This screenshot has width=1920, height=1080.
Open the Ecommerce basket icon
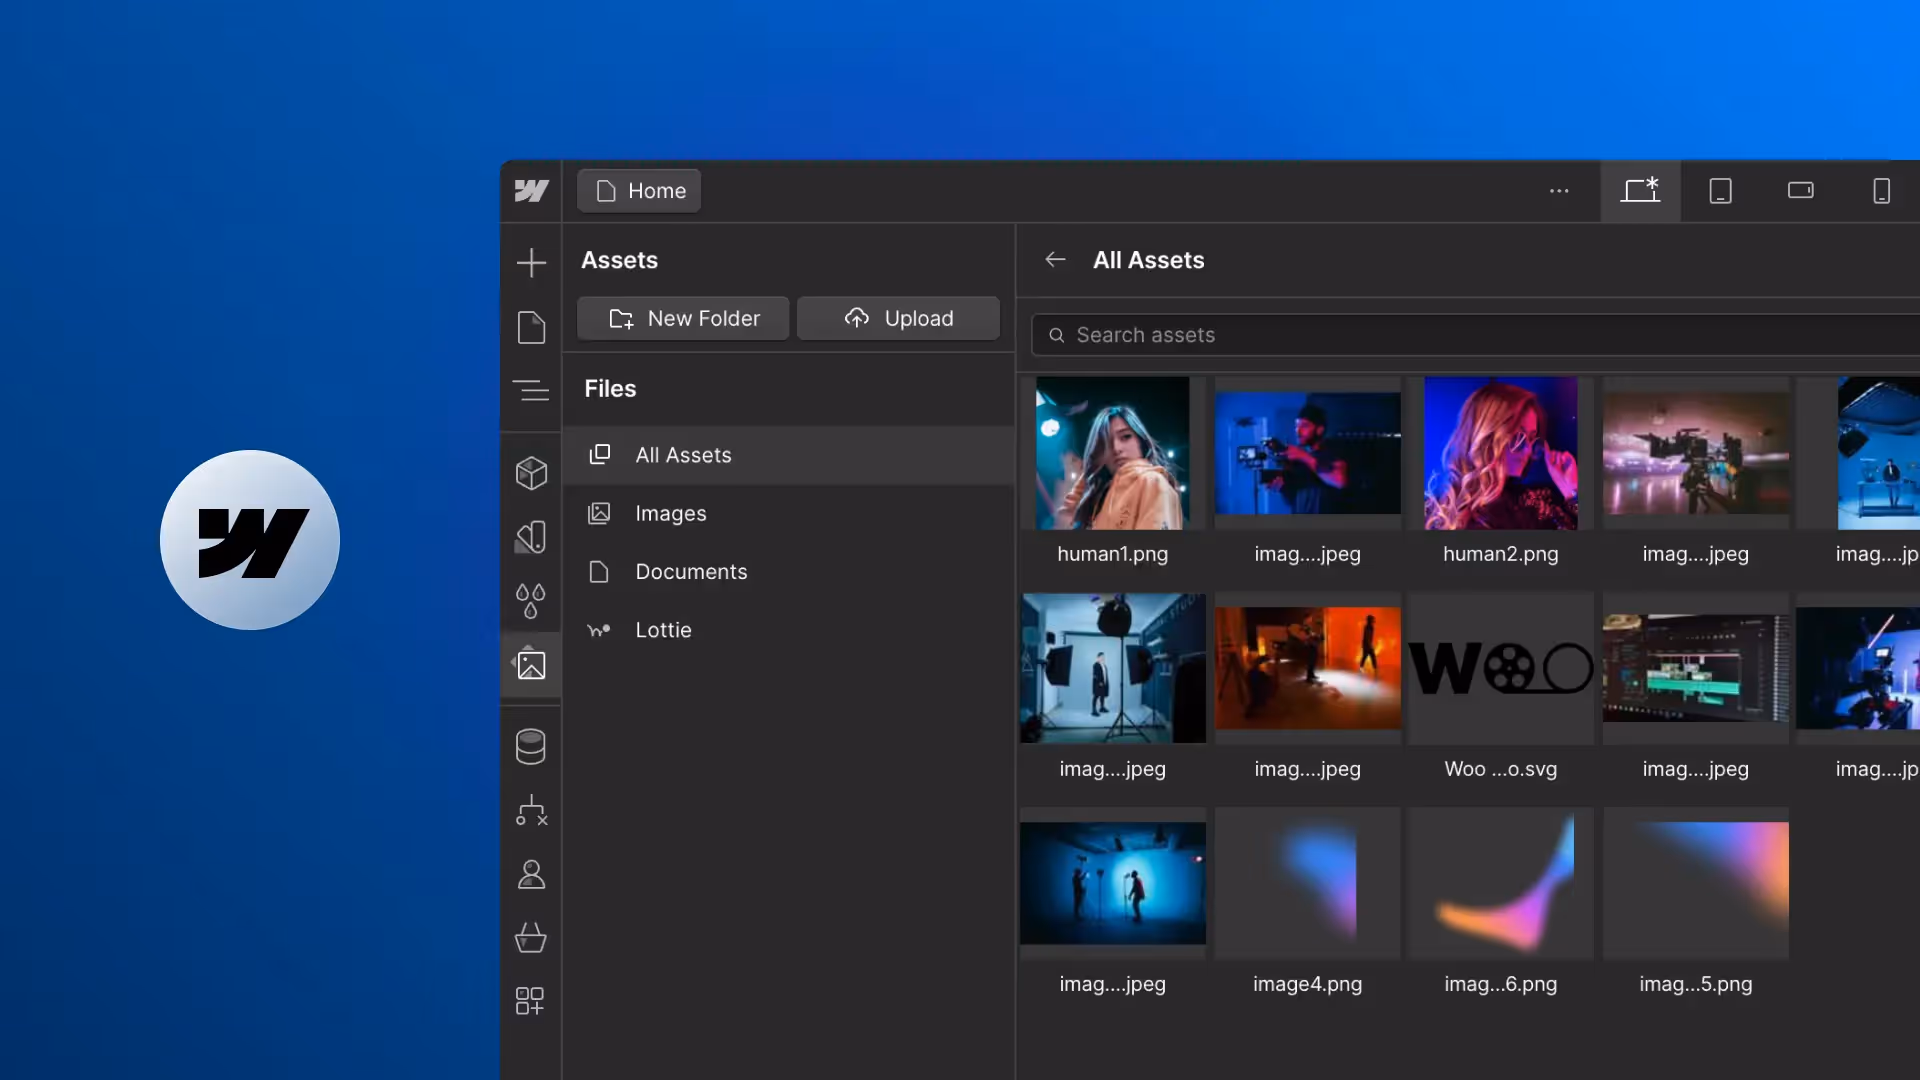pyautogui.click(x=531, y=937)
